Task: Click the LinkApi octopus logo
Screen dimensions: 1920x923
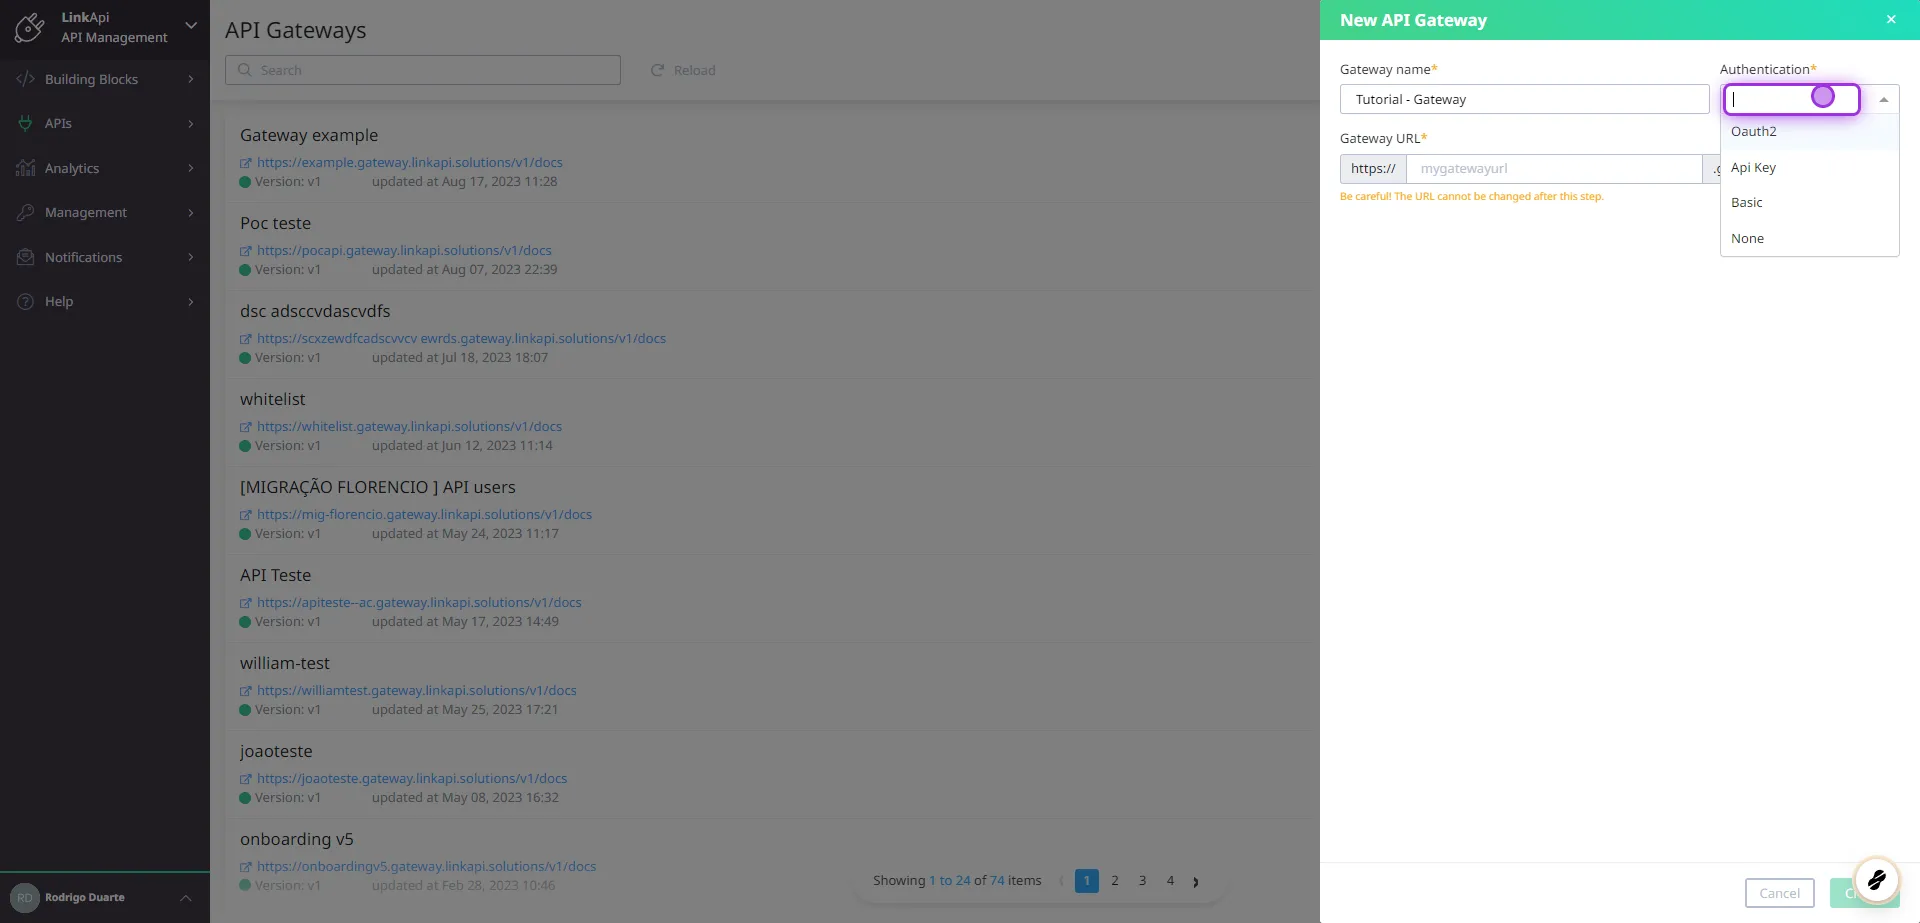Action: 29,27
